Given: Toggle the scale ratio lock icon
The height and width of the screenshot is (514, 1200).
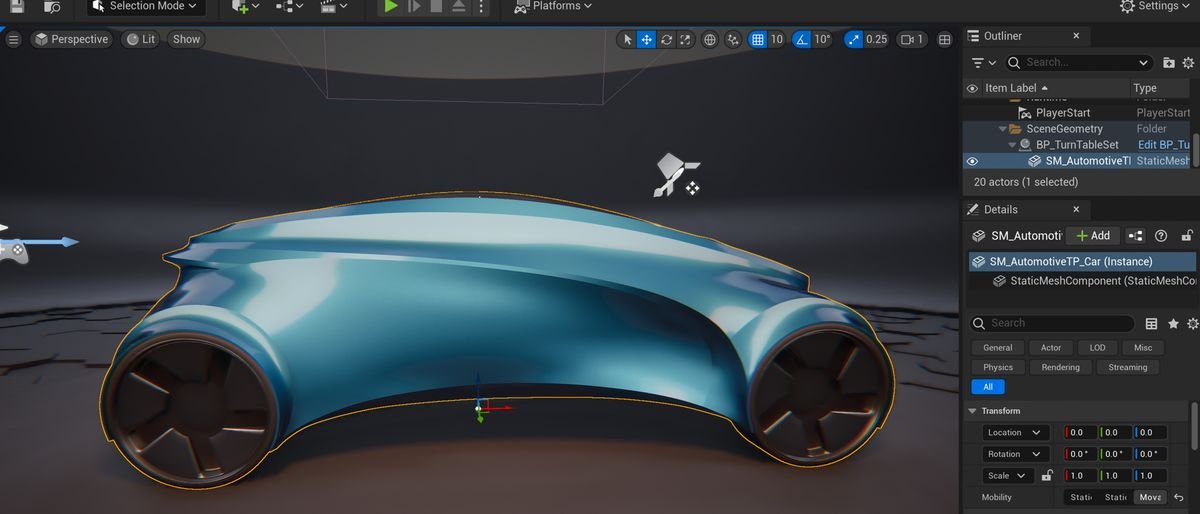Looking at the screenshot, I should click(x=1047, y=476).
